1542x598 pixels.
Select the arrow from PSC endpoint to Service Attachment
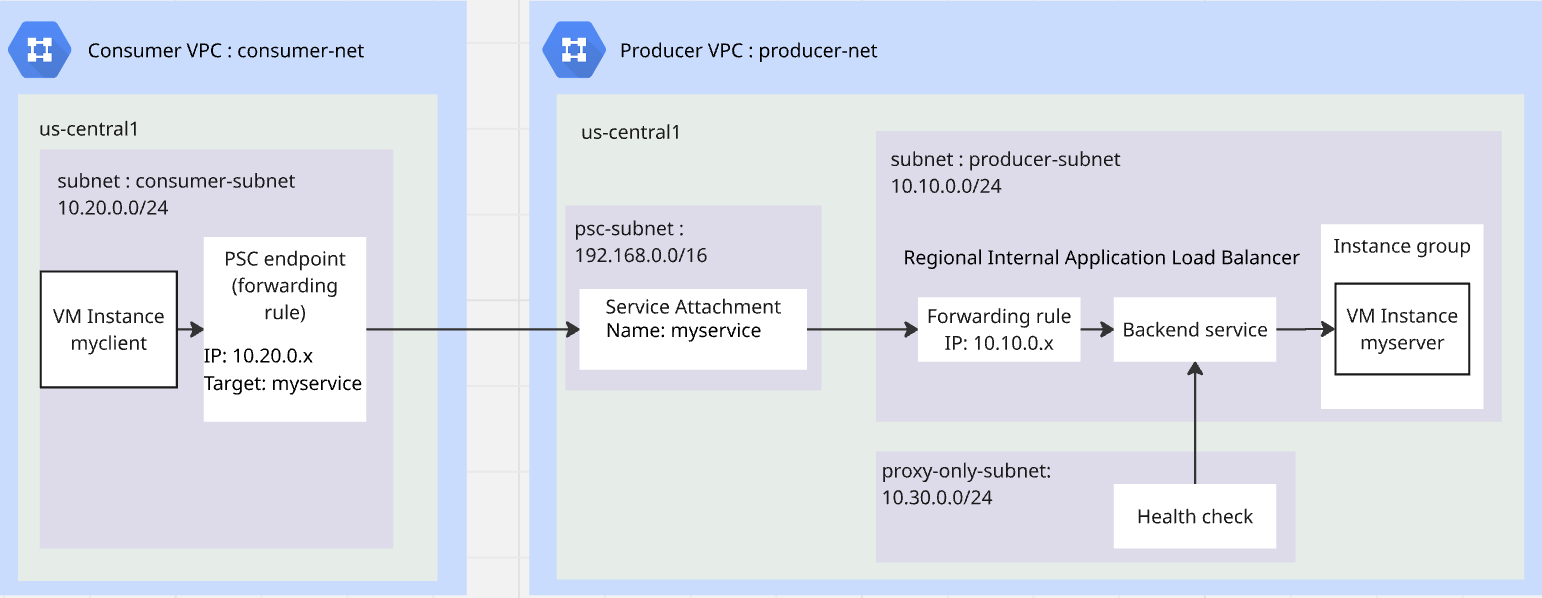click(472, 329)
